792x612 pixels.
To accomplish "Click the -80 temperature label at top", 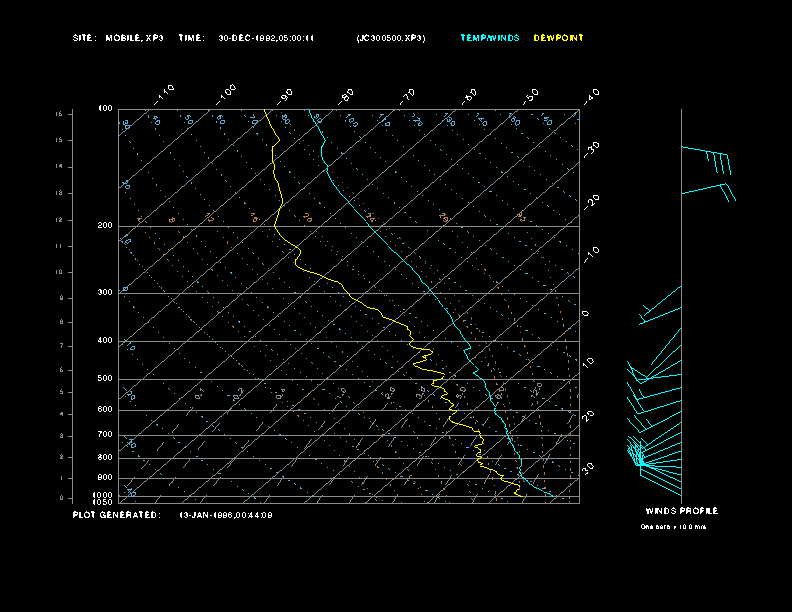I will click(x=346, y=96).
